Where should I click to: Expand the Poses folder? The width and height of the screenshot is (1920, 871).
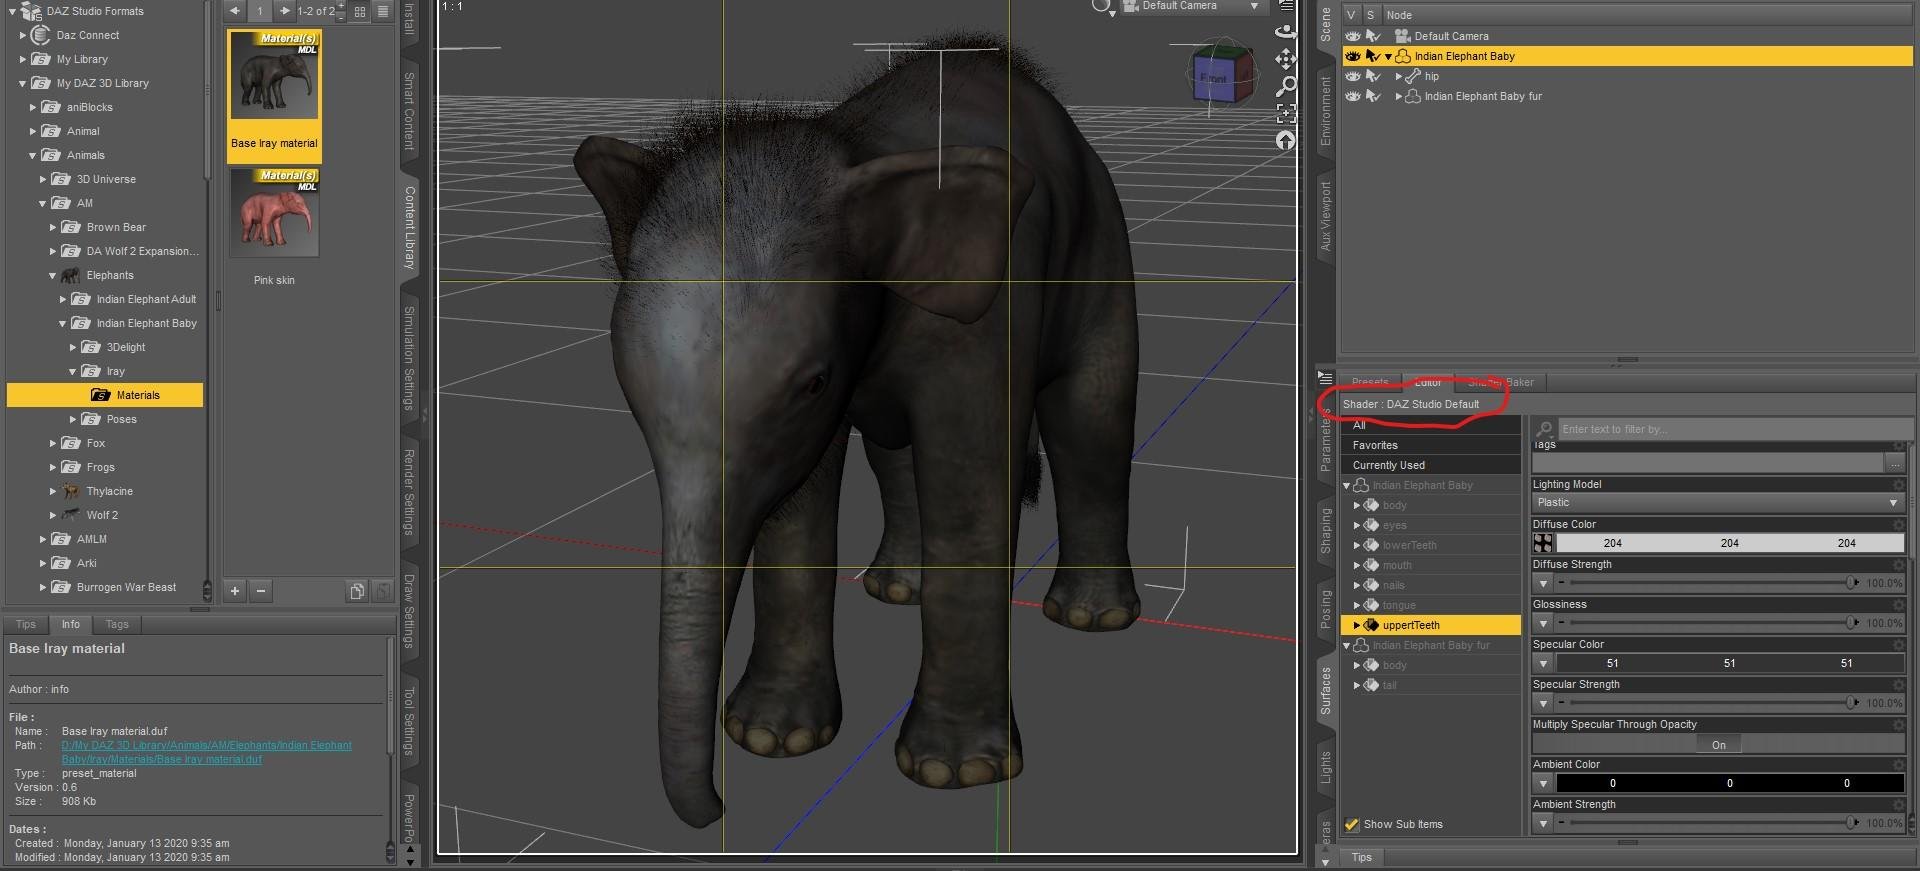[x=72, y=419]
